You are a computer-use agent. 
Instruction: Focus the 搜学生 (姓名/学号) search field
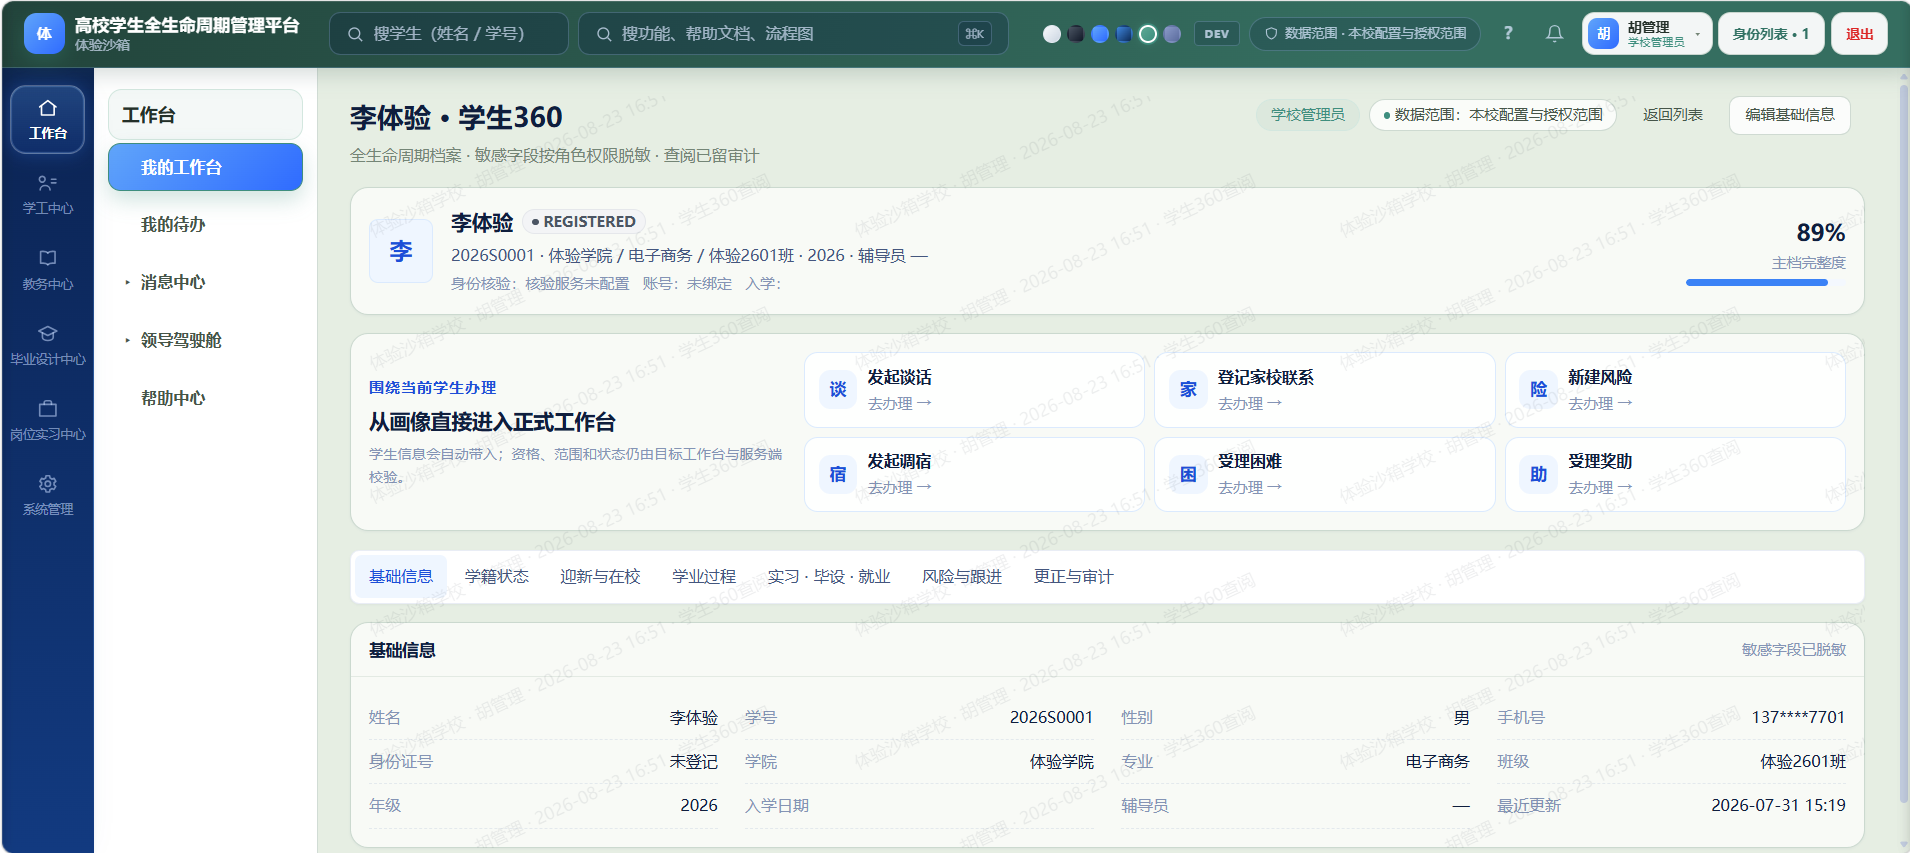(x=449, y=34)
